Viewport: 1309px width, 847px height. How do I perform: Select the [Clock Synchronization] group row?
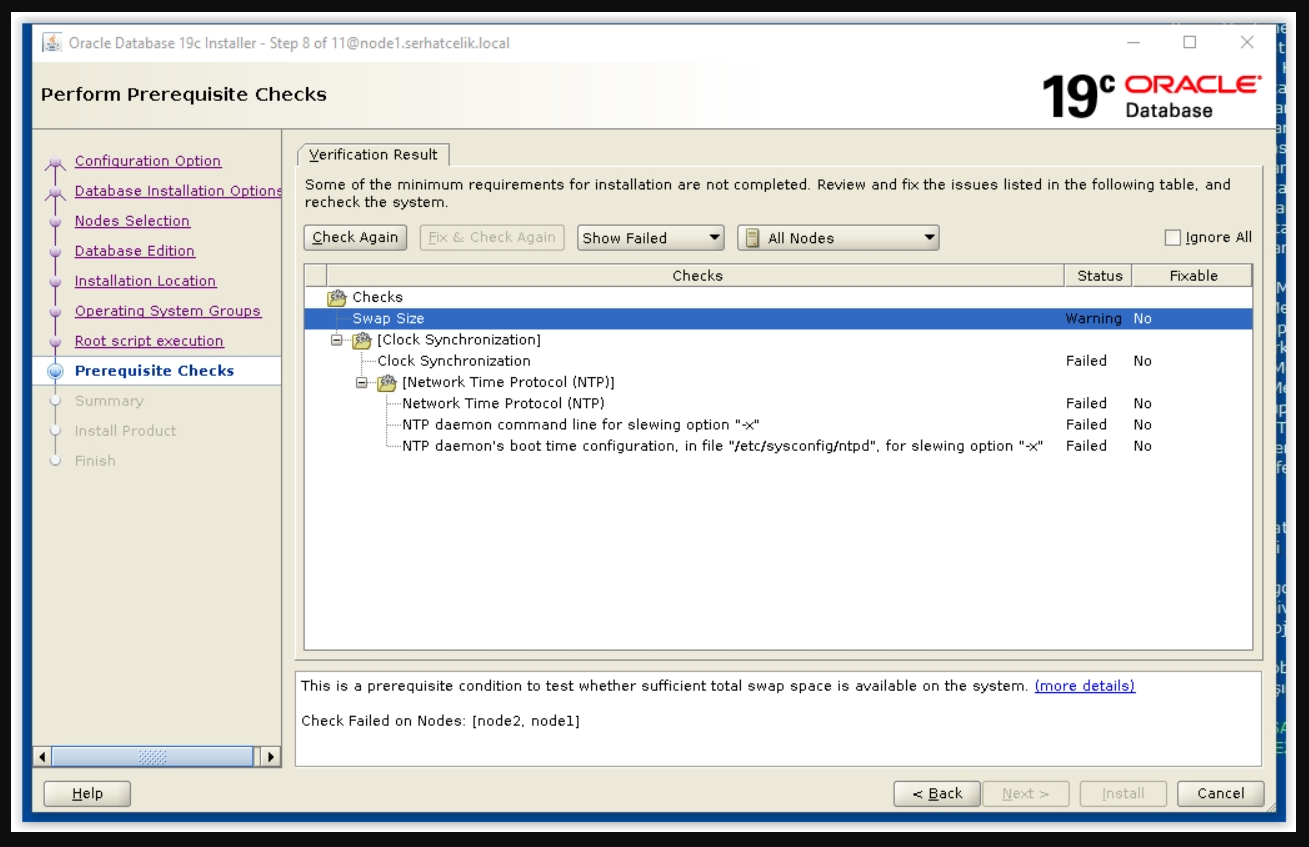(x=778, y=340)
